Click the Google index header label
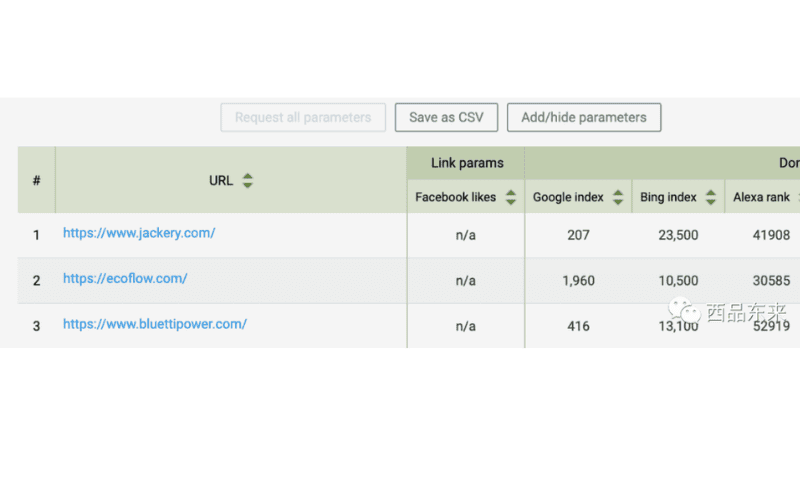The width and height of the screenshot is (800, 500). coord(568,197)
